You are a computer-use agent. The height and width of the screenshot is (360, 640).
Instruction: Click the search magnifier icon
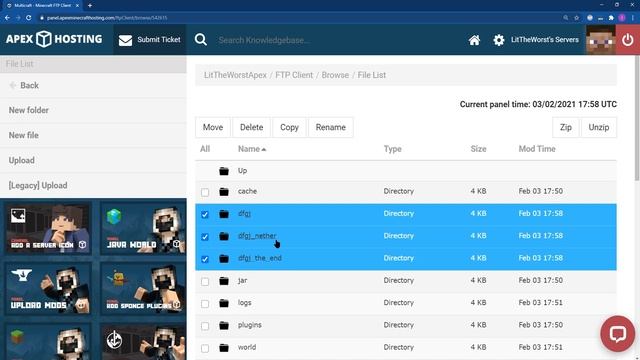point(200,40)
